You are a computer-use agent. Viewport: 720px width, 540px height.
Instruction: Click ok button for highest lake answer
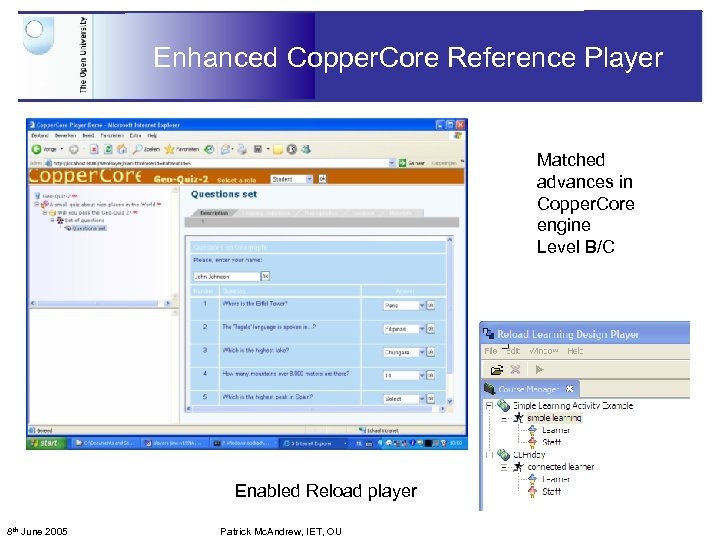pyautogui.click(x=431, y=352)
